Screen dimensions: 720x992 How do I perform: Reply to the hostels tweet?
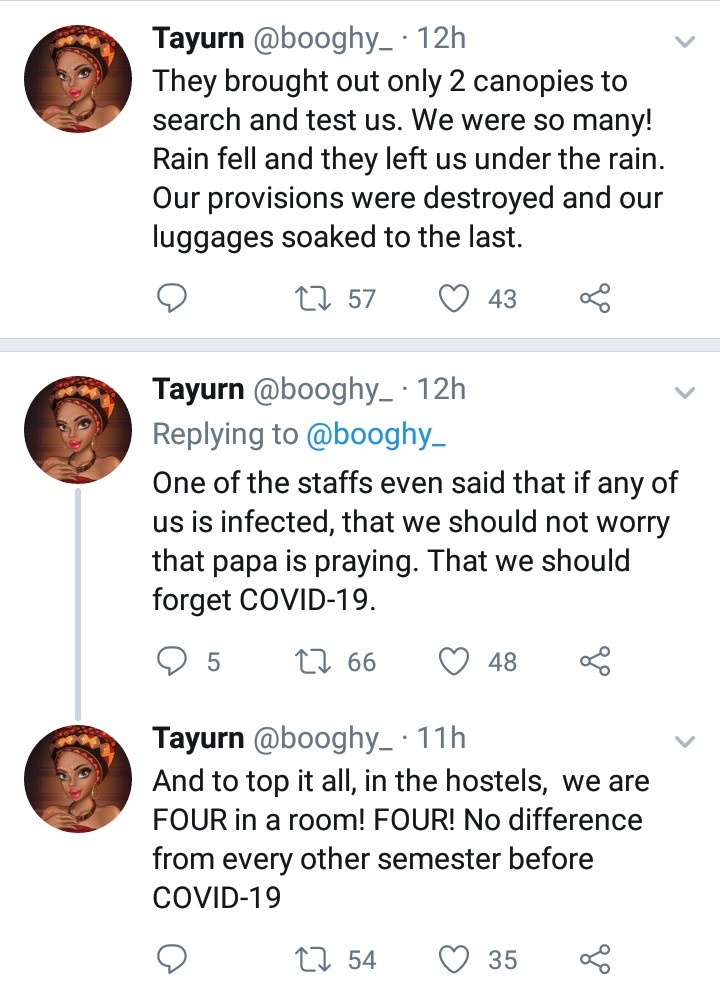(x=173, y=960)
